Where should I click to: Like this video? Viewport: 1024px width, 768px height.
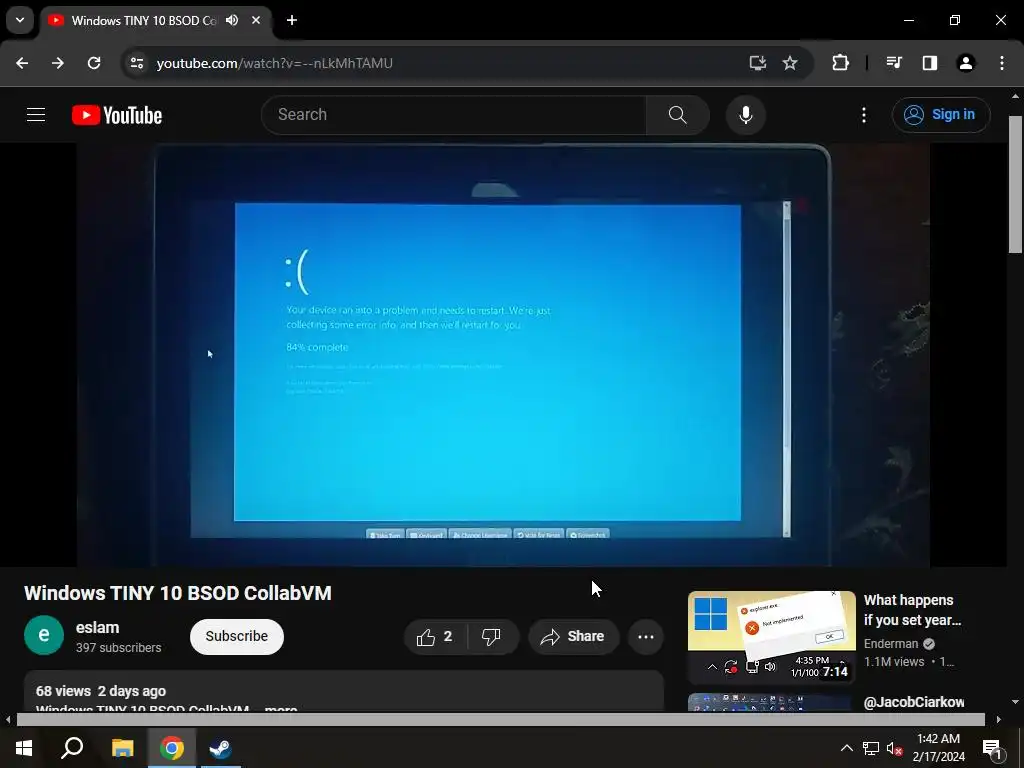[x=436, y=637]
